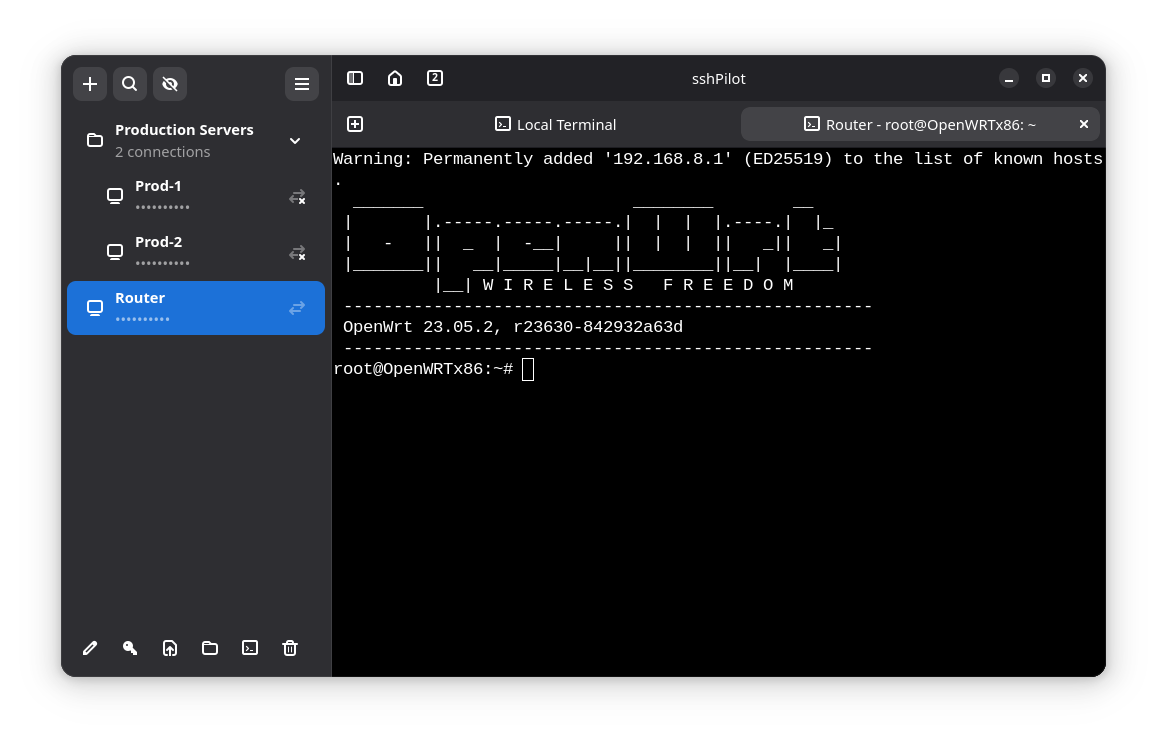Click the Prod-1 disconnected status icon
The height and width of the screenshot is (744, 1167).
(x=297, y=197)
